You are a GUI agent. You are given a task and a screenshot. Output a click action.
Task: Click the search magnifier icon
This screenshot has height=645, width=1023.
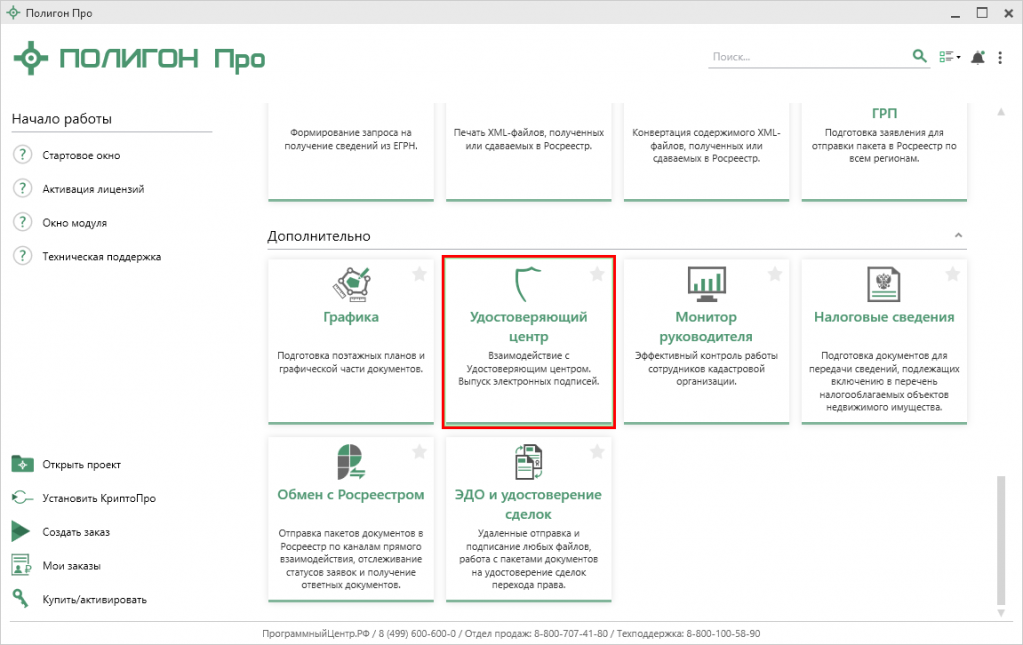tap(919, 56)
